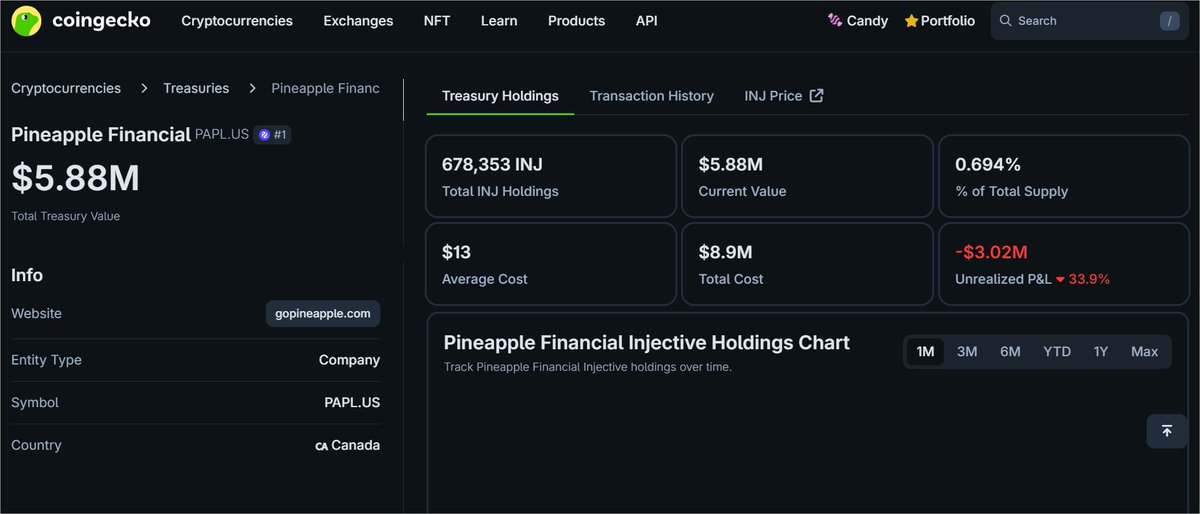Click the search magnifier icon

pyautogui.click(x=1006, y=21)
